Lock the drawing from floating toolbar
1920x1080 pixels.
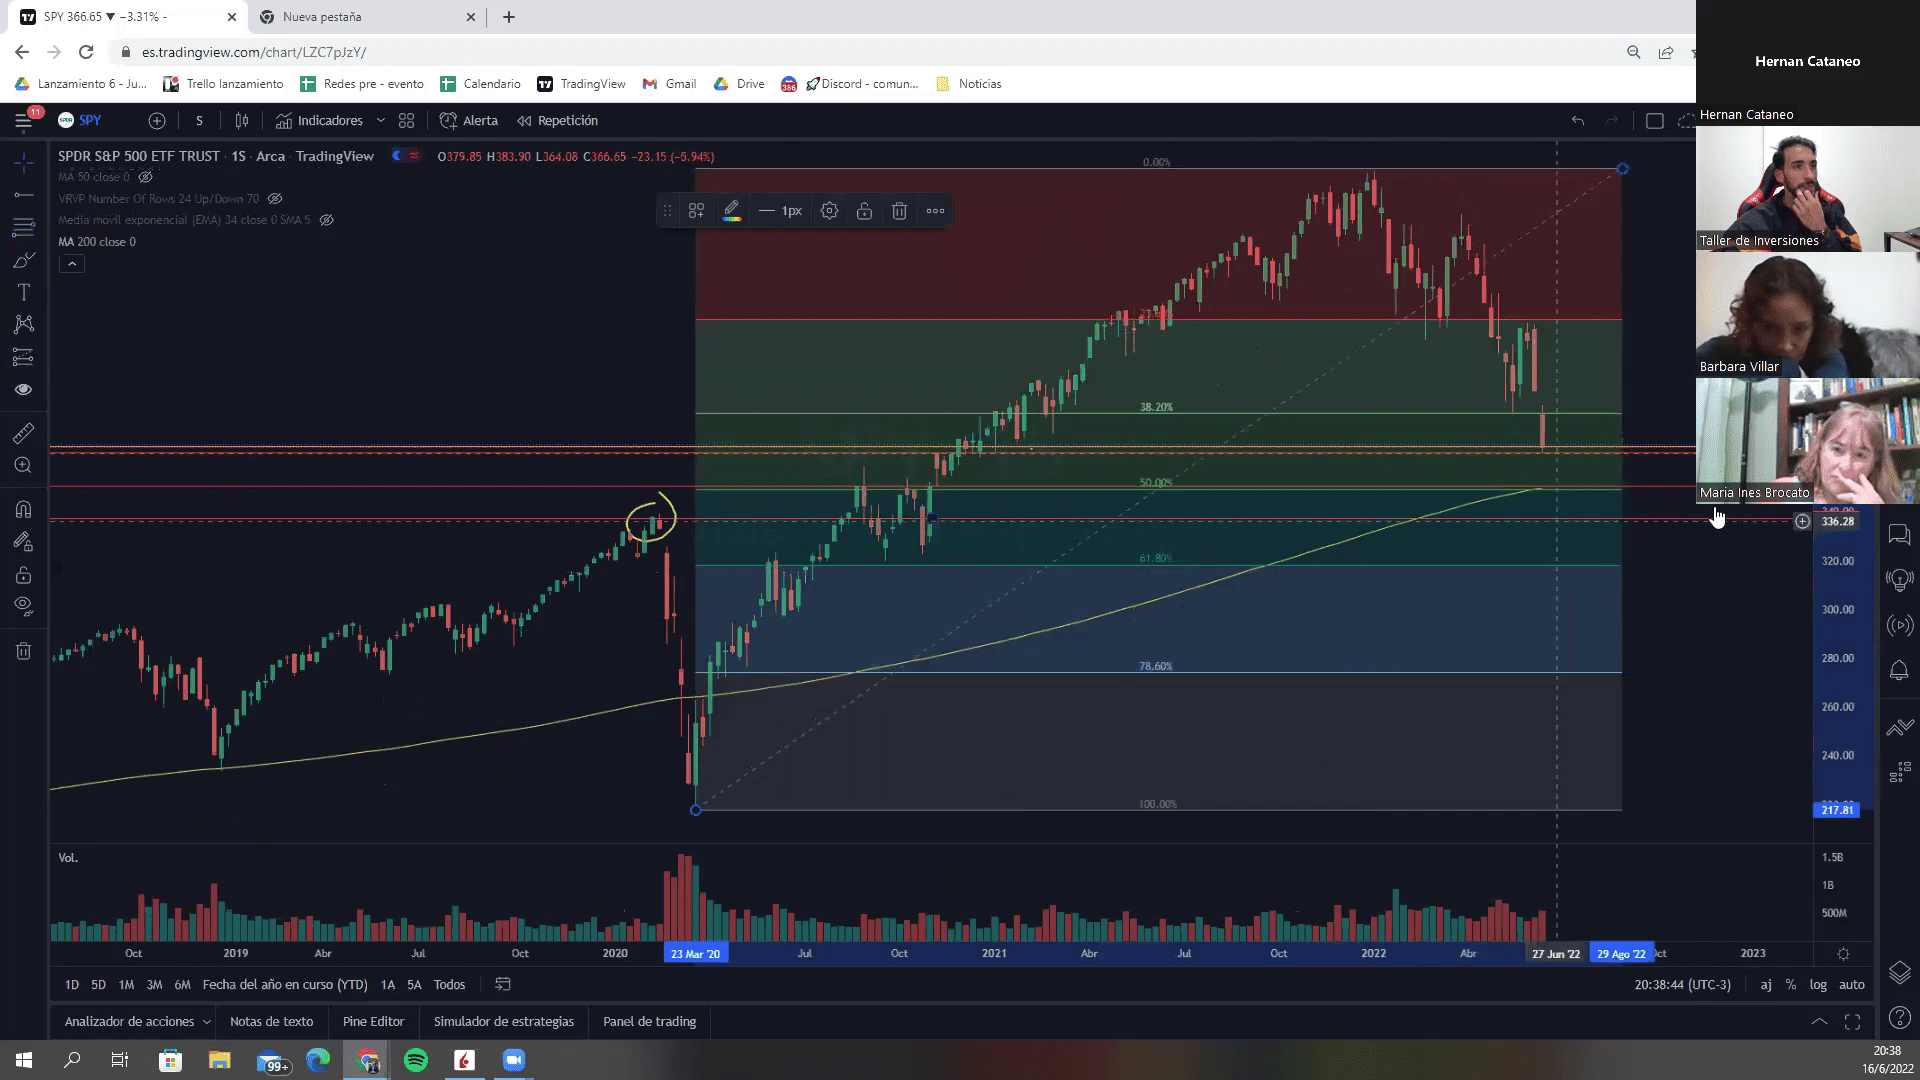point(864,211)
